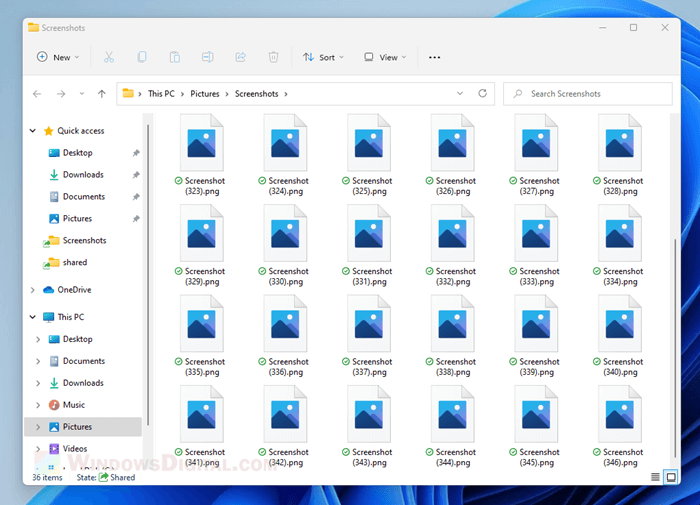Switch to details view in status bar
Viewport: 700px width, 505px height.
click(x=655, y=477)
